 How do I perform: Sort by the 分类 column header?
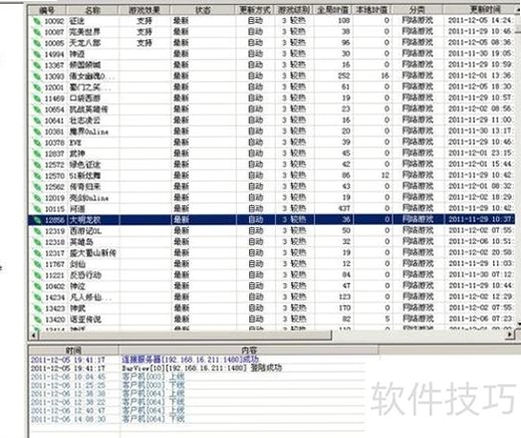point(417,11)
